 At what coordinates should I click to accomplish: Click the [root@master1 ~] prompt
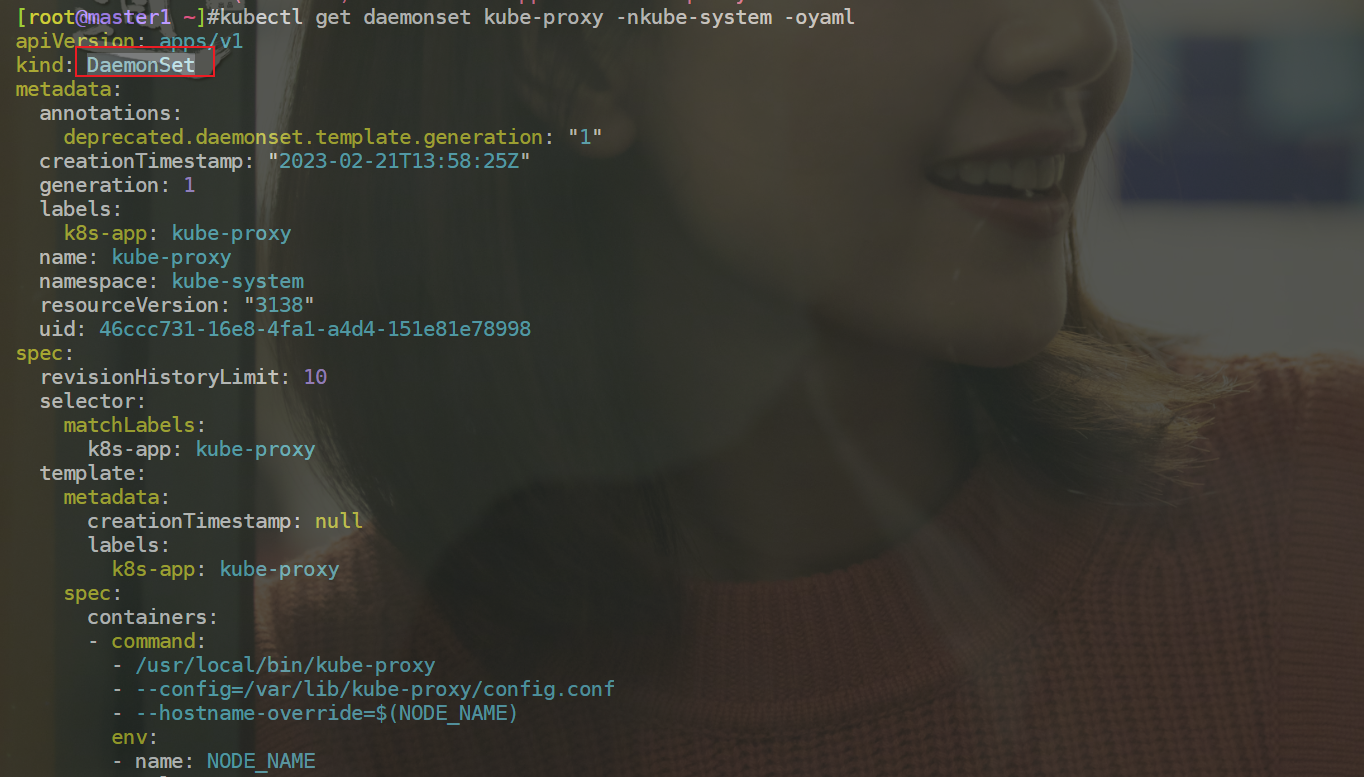point(111,17)
